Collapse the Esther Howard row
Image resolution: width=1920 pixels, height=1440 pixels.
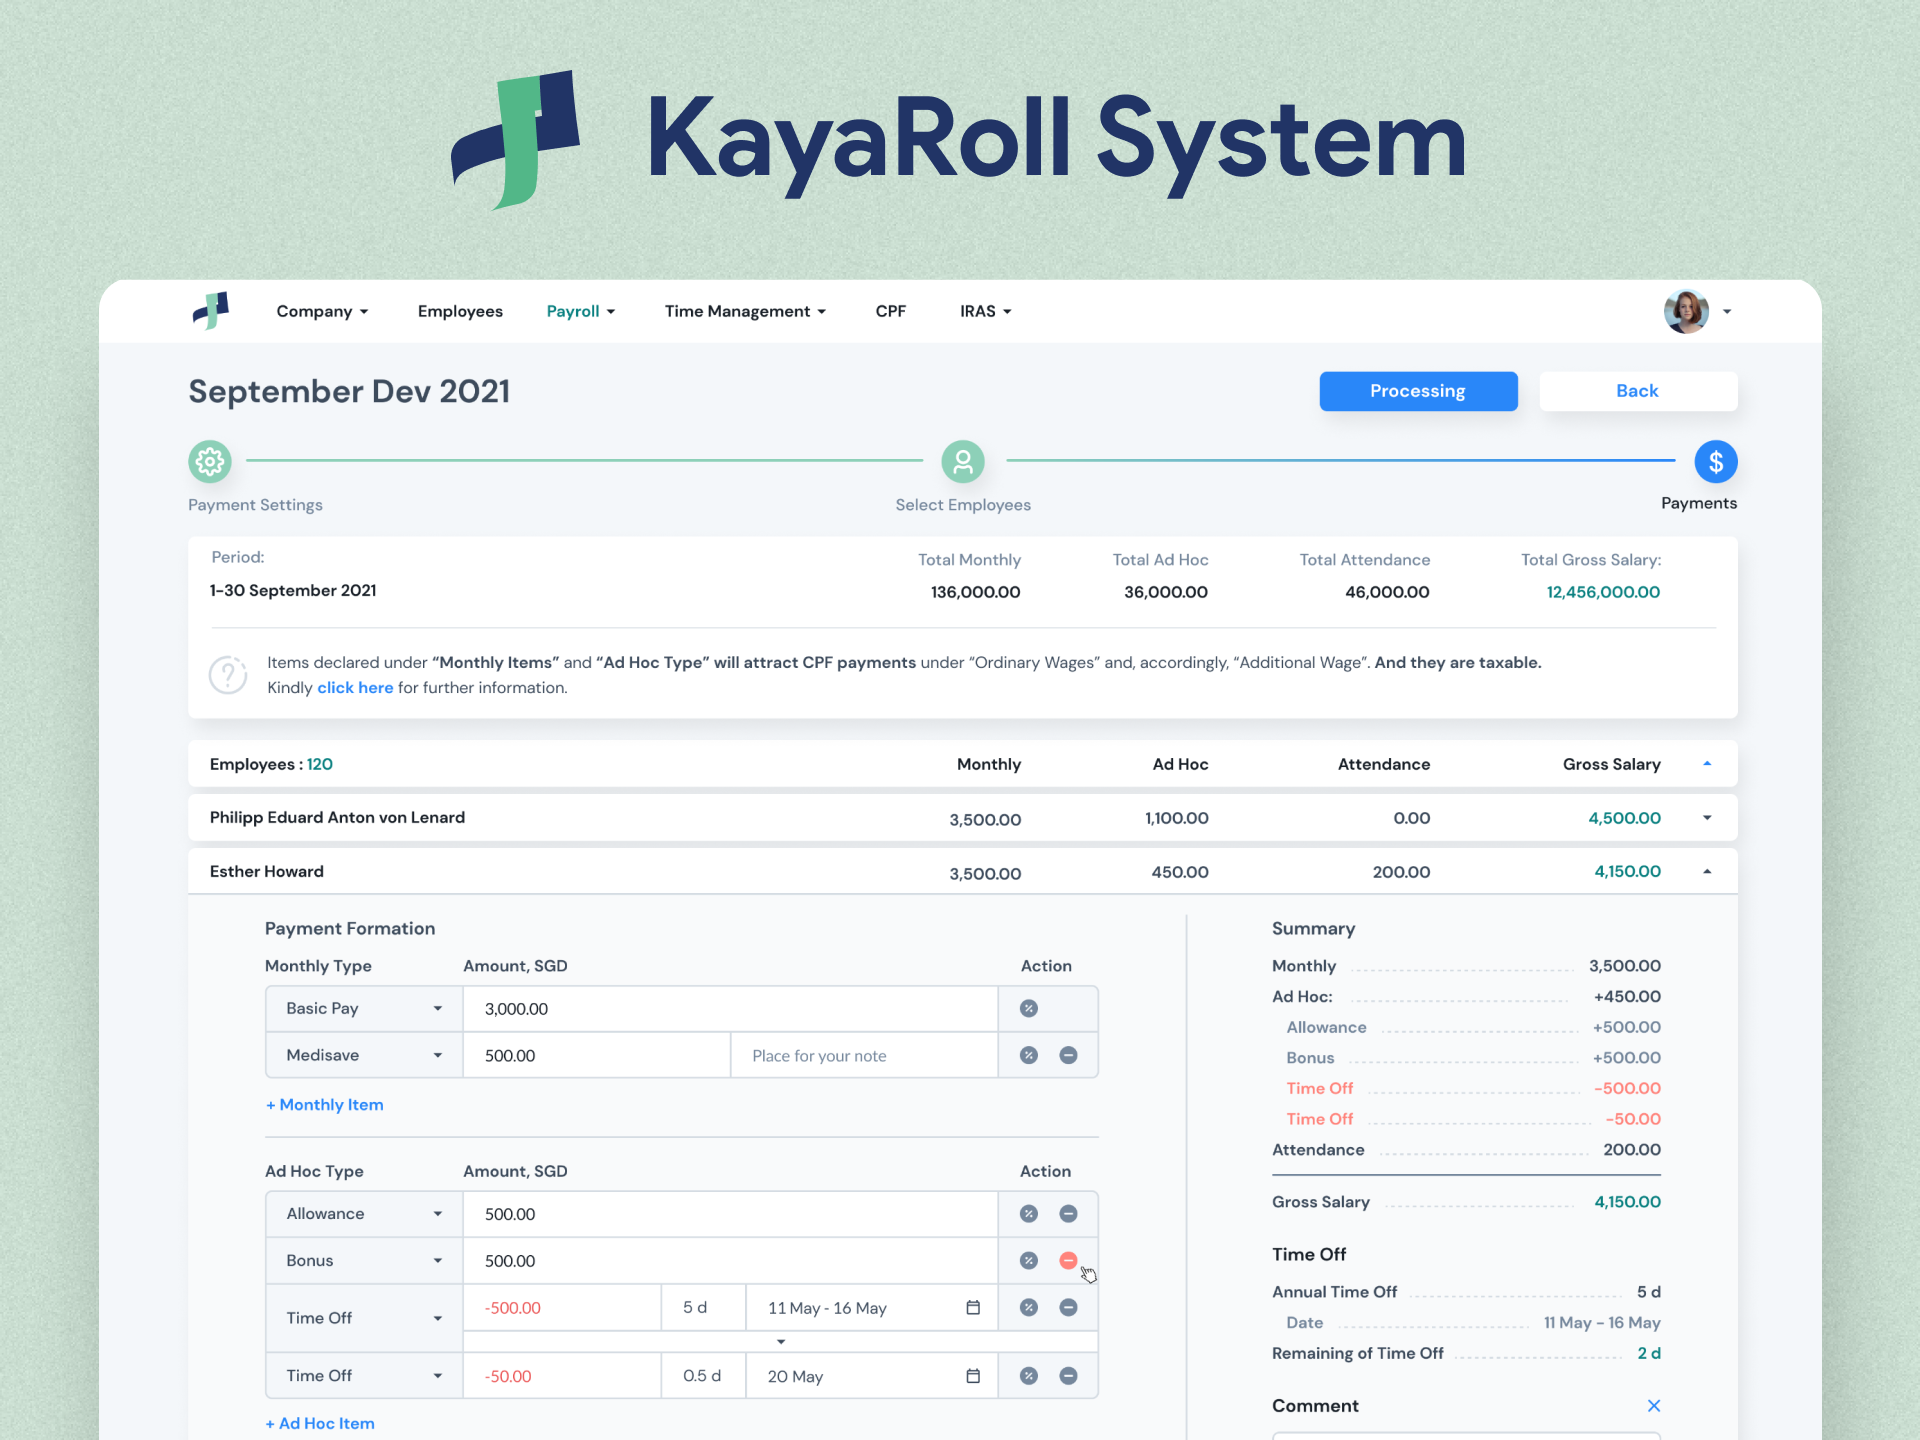pyautogui.click(x=1707, y=872)
